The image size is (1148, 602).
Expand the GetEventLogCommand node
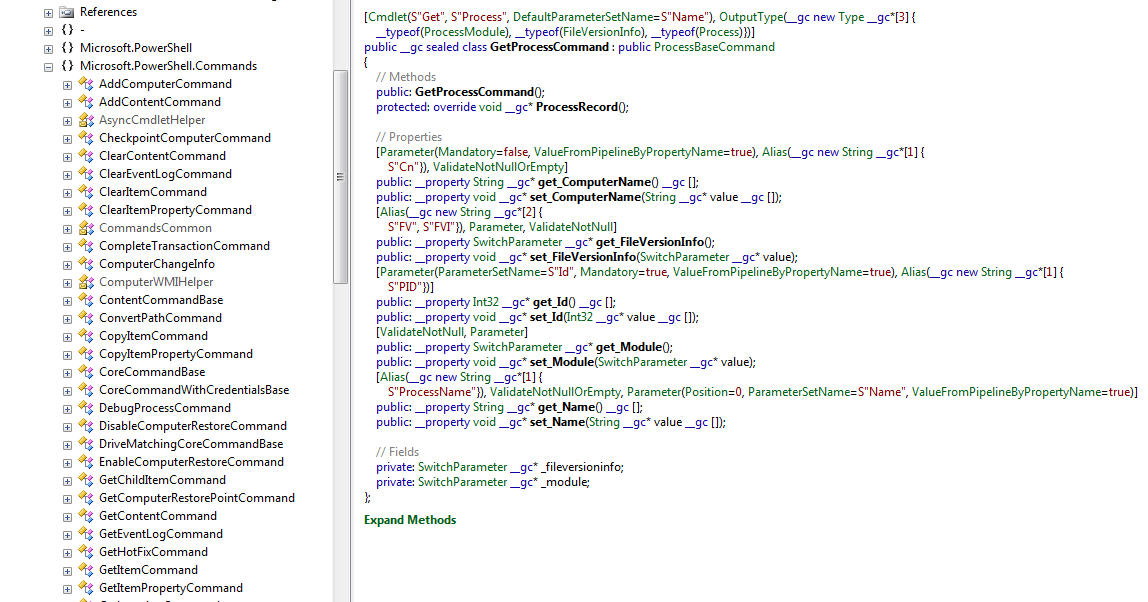coord(67,535)
